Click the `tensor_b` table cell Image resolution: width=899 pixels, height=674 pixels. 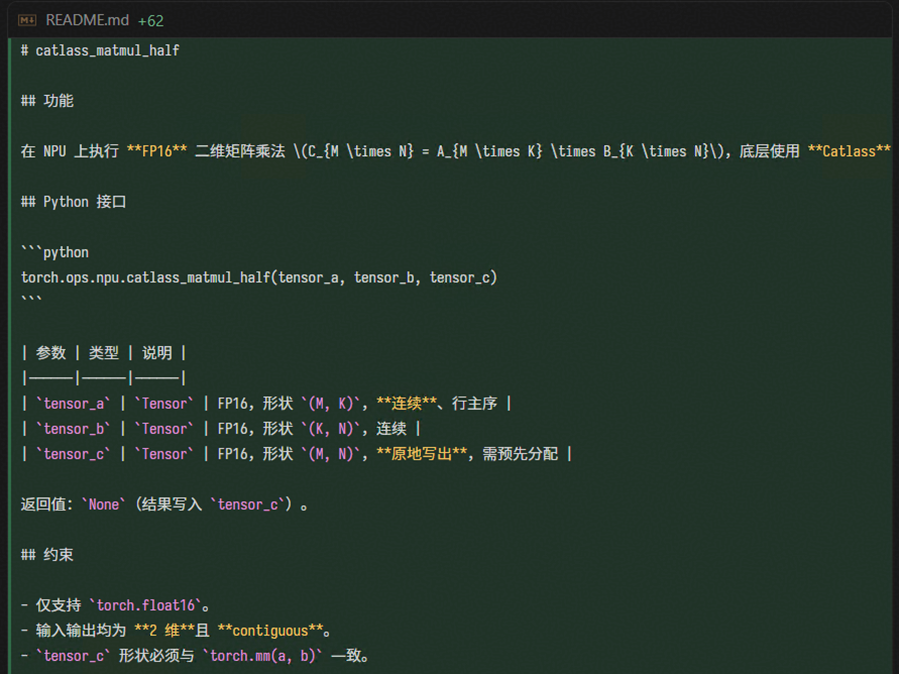coord(73,429)
